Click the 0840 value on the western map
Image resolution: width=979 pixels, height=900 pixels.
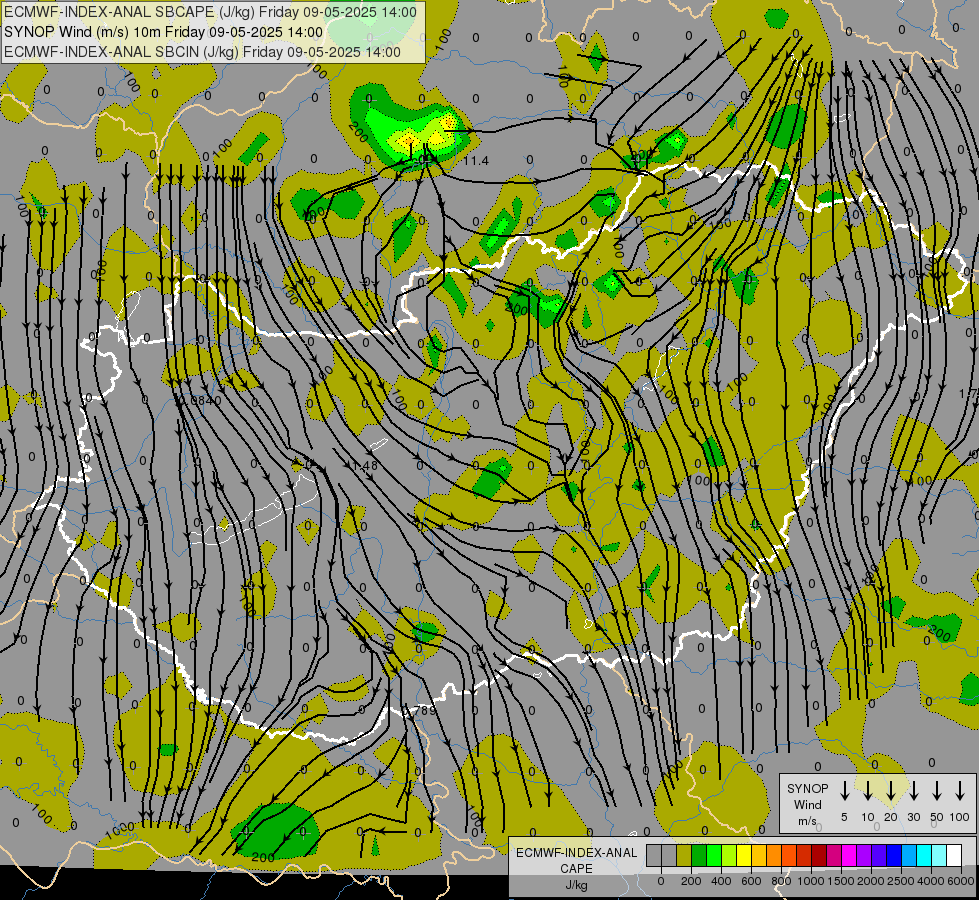pyautogui.click(x=206, y=400)
